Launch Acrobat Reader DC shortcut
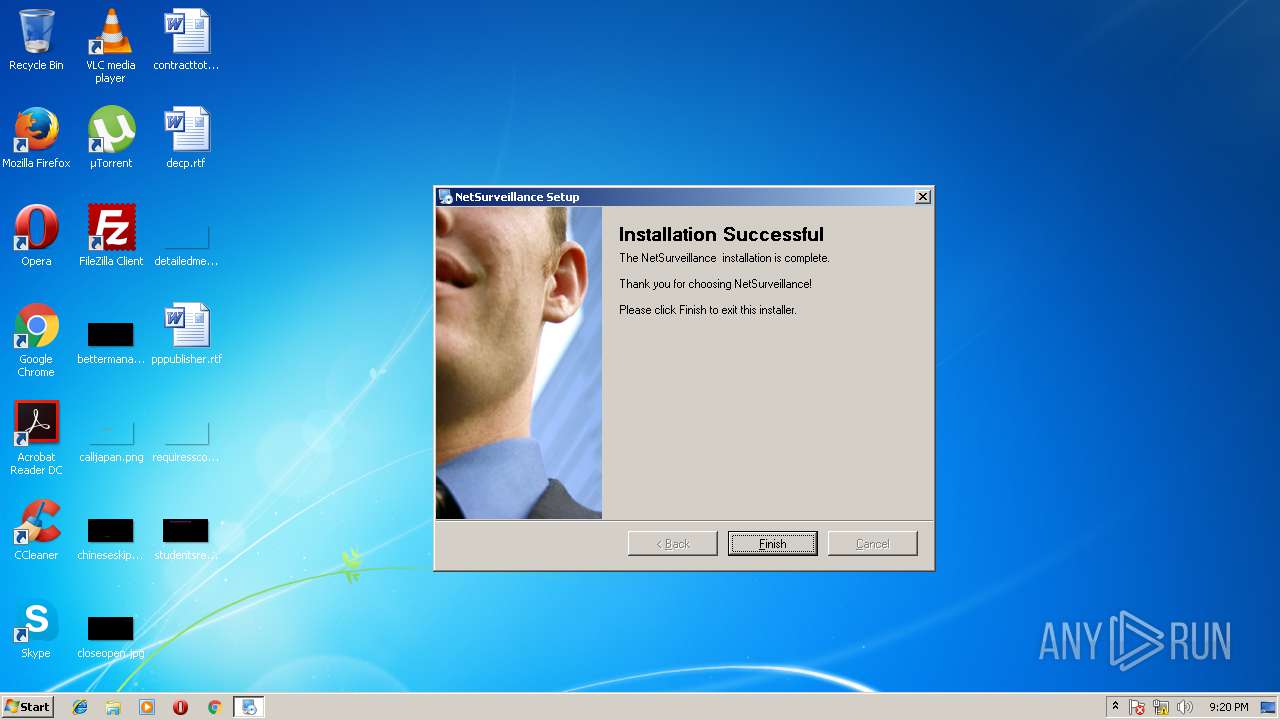This screenshot has width=1280, height=720. (x=36, y=438)
